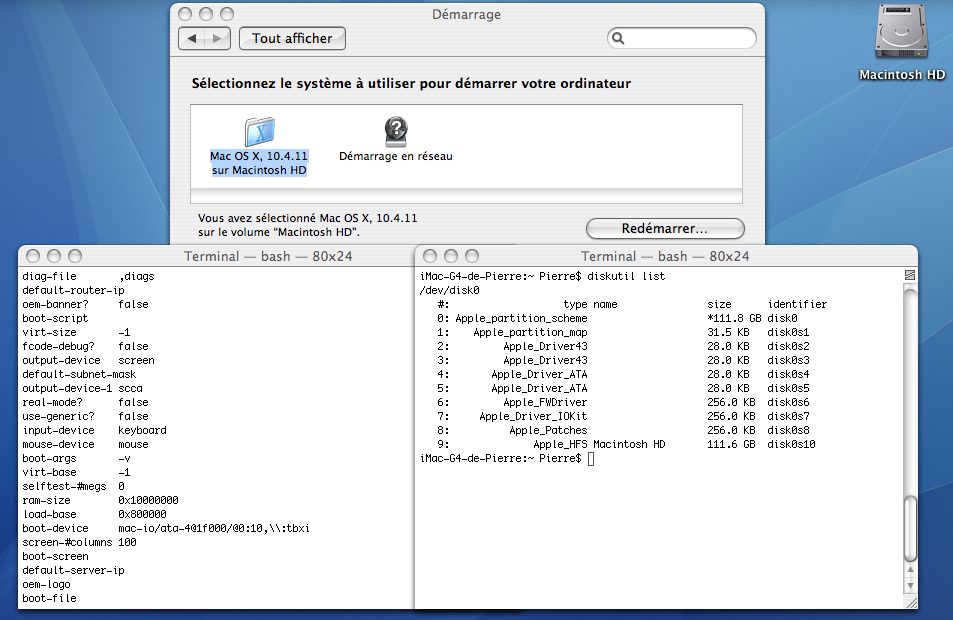Zoom the left Terminal window

click(75, 256)
